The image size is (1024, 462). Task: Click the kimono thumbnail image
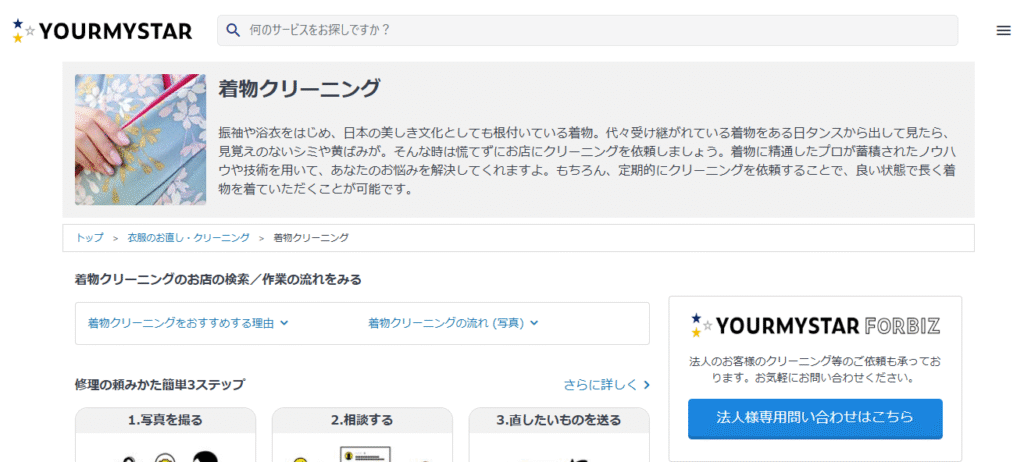[140, 139]
